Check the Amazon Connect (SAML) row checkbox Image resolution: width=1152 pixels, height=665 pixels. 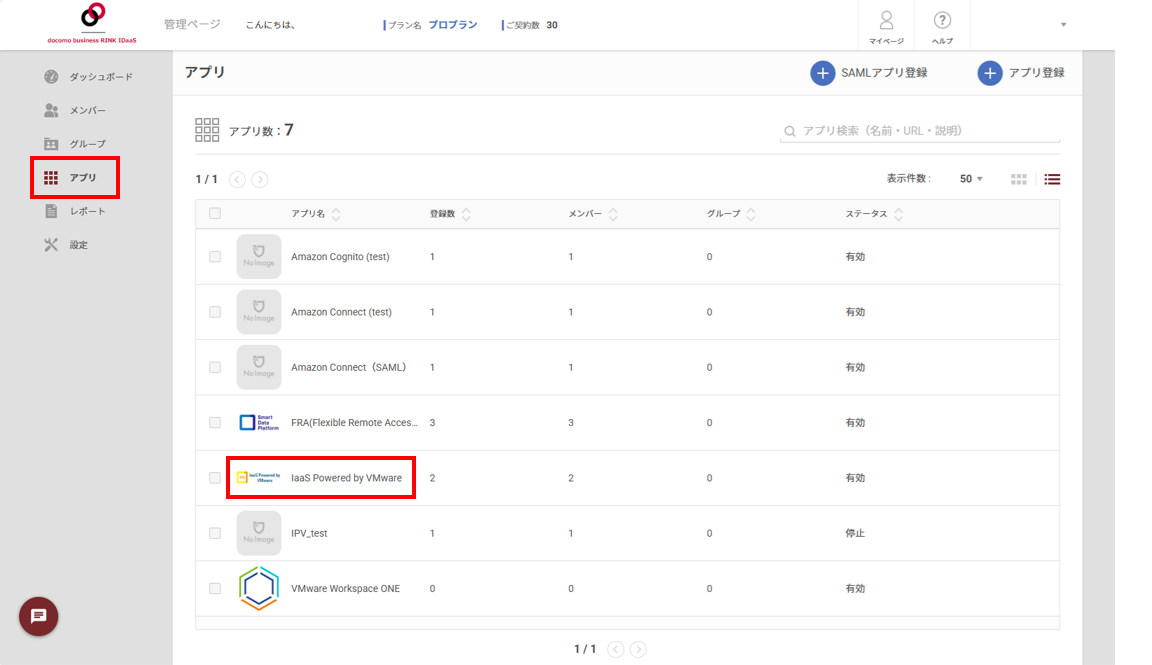[215, 367]
